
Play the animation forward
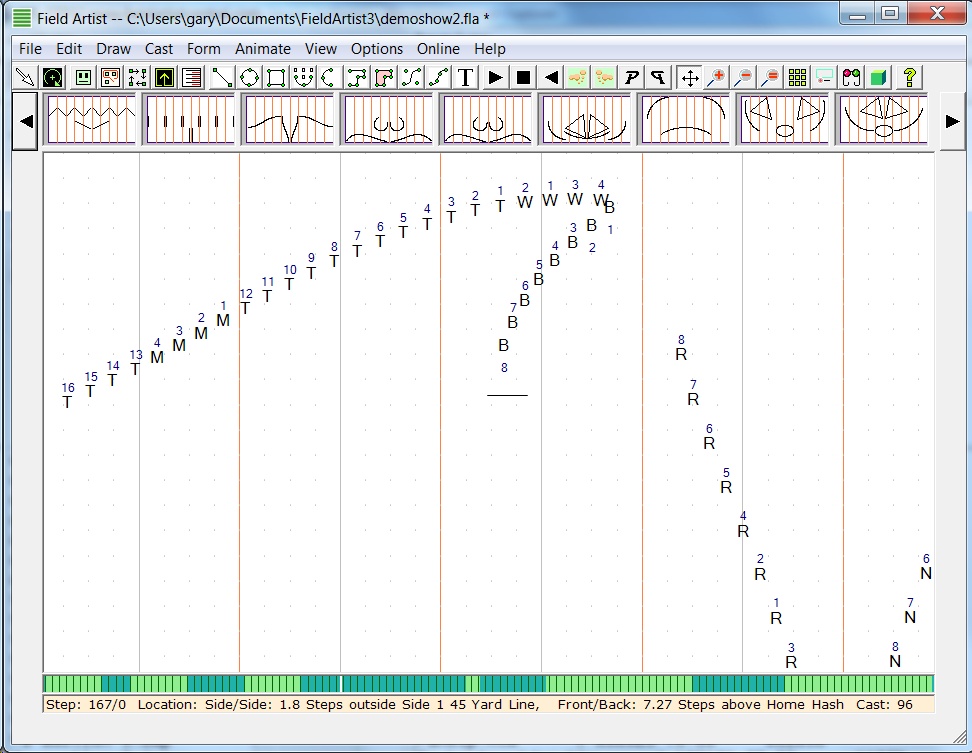pos(495,77)
